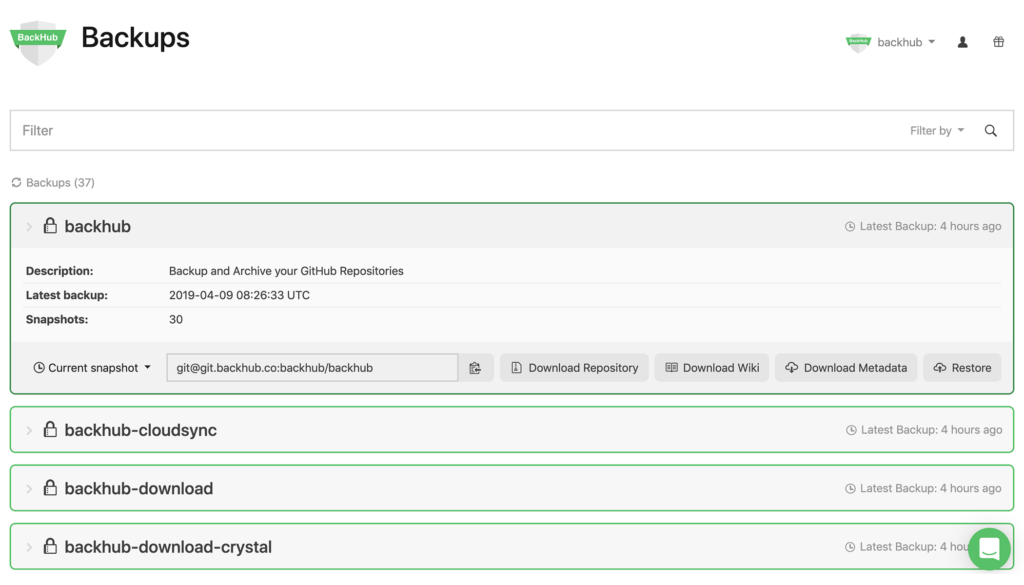Image resolution: width=1024 pixels, height=585 pixels.
Task: Click 'Latest Backup: 4 hours ago' on backhub-download
Action: [930, 488]
